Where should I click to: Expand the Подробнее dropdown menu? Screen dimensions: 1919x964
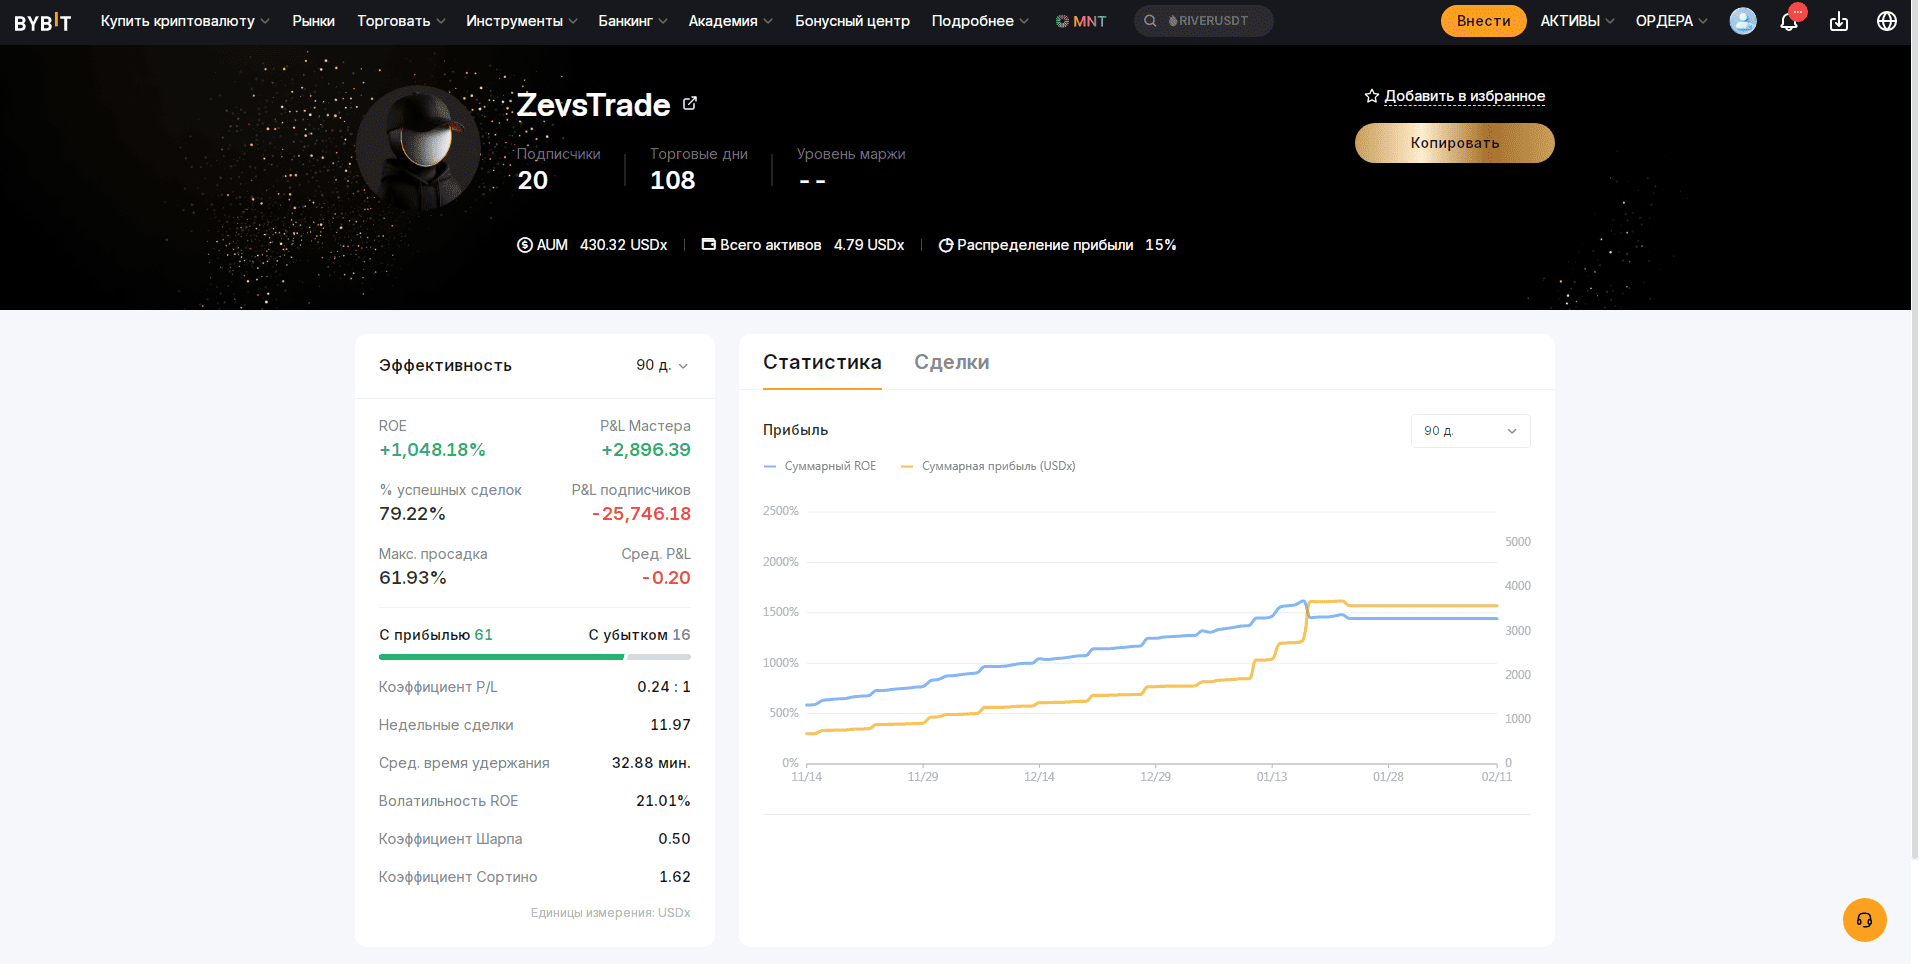pos(979,21)
